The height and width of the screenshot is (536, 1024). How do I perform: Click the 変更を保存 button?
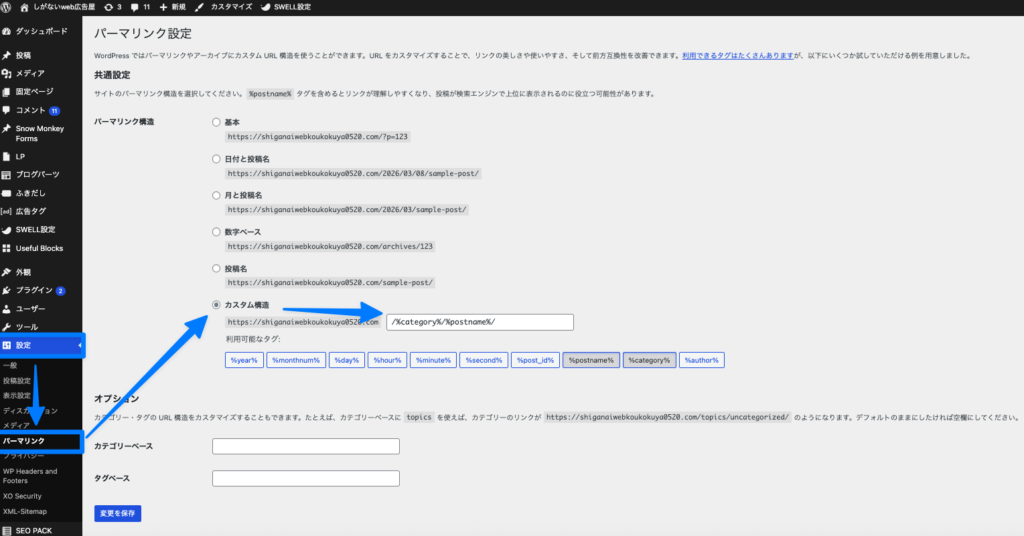pos(118,513)
